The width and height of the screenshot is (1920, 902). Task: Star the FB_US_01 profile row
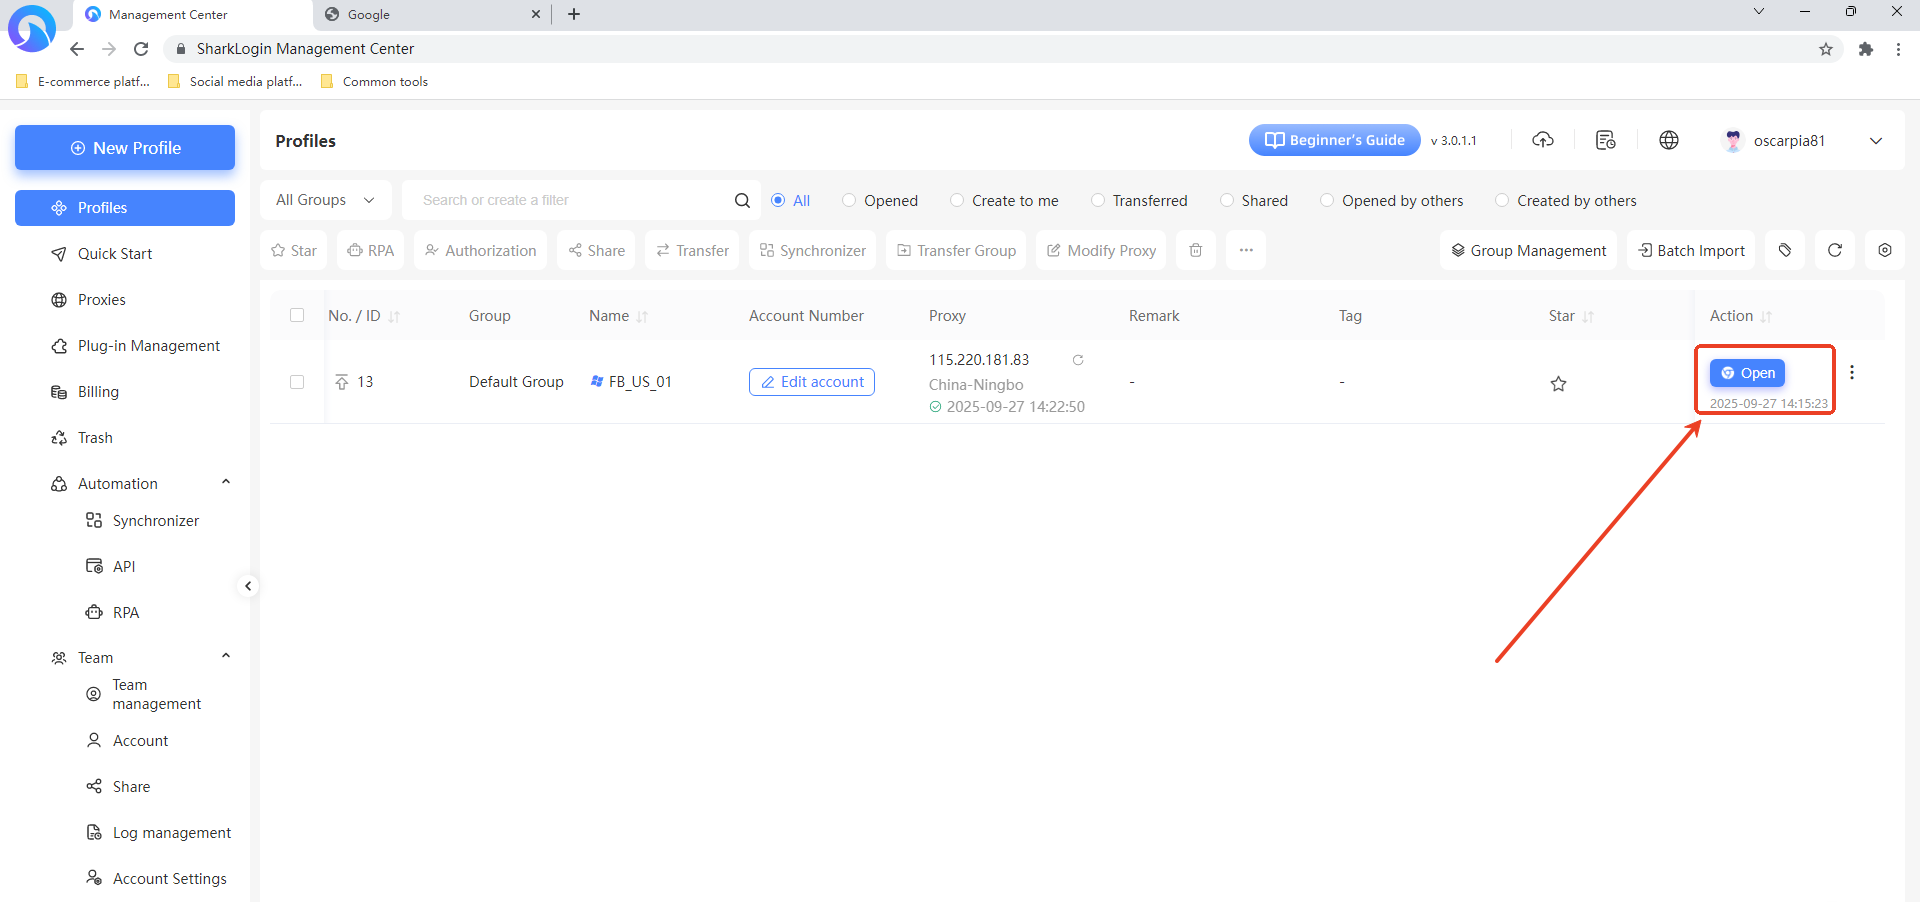1558,383
